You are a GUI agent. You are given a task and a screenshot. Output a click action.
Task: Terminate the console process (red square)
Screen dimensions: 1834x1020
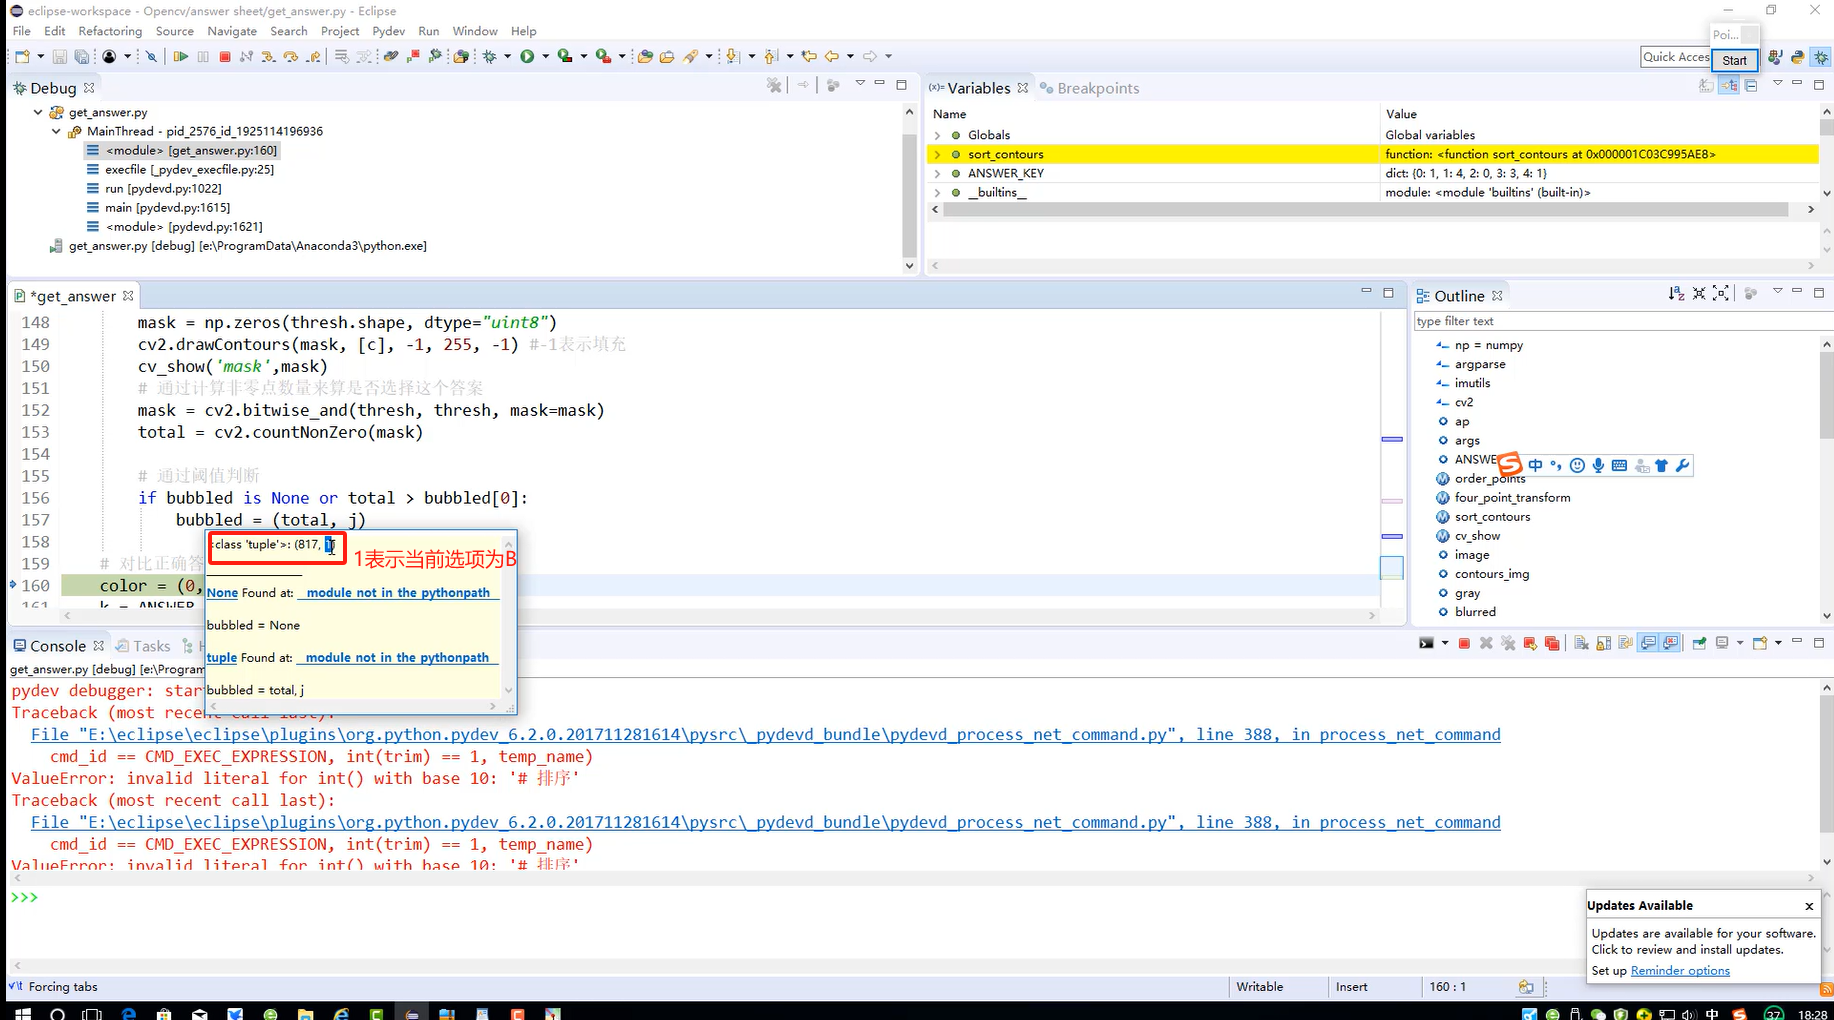tap(1464, 643)
